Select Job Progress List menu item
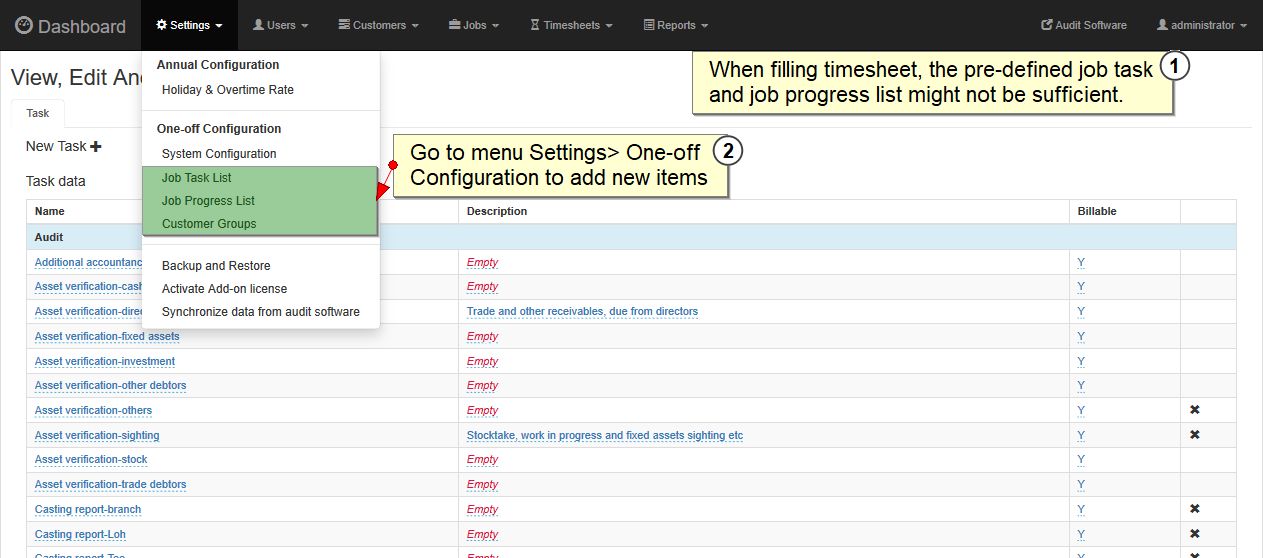This screenshot has width=1263, height=558. point(208,201)
